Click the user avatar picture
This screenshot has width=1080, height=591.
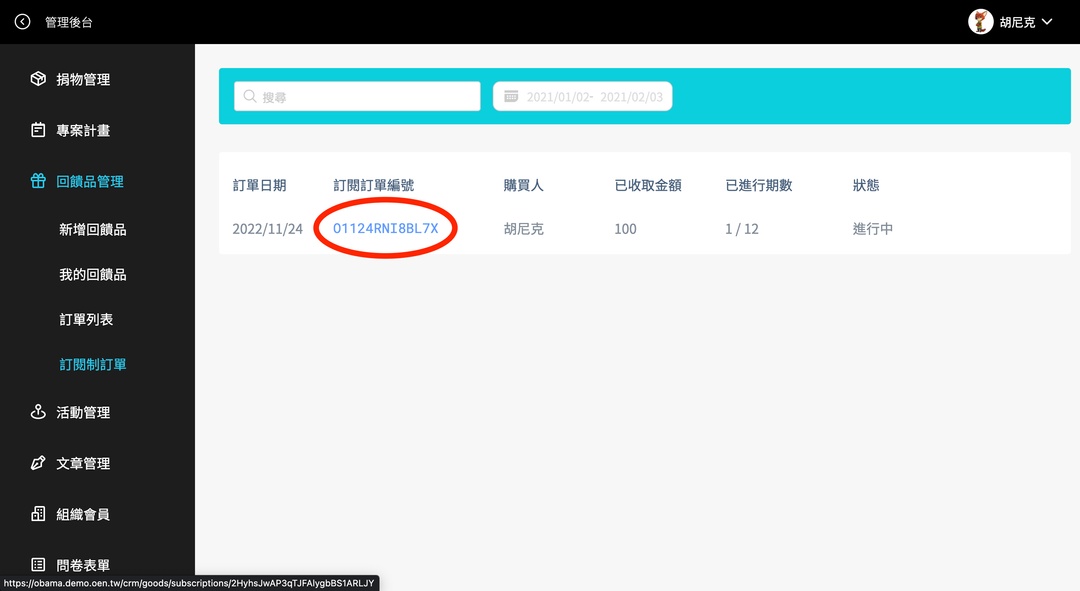click(x=981, y=22)
